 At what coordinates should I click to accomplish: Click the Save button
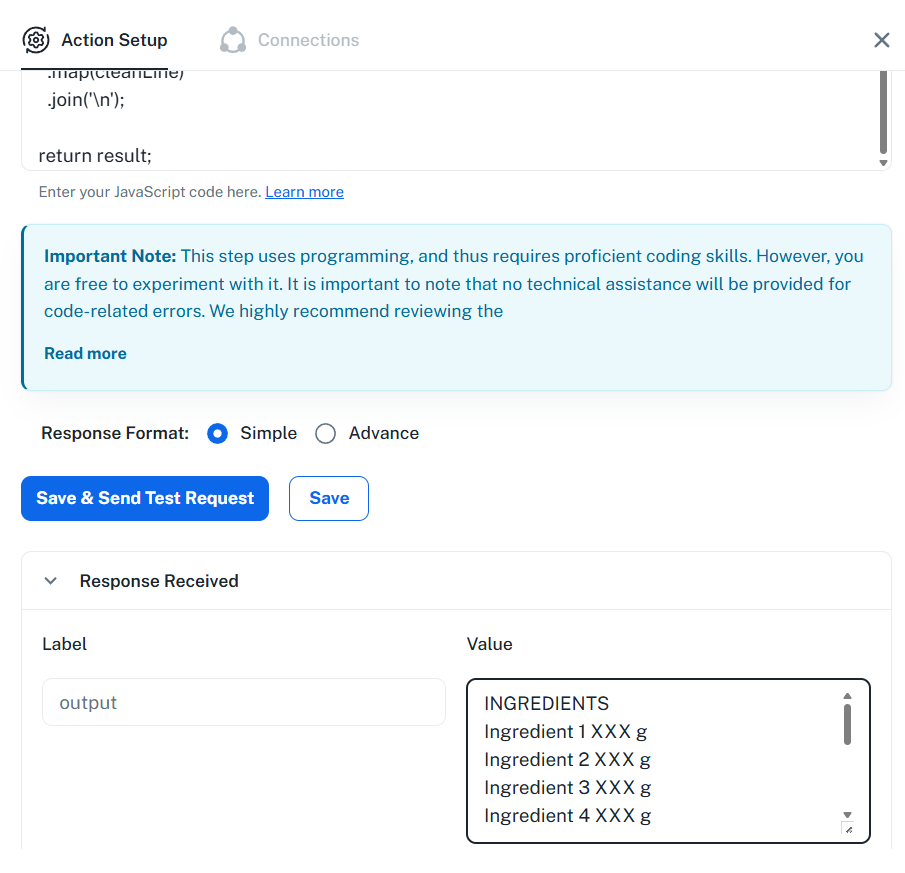(x=329, y=499)
